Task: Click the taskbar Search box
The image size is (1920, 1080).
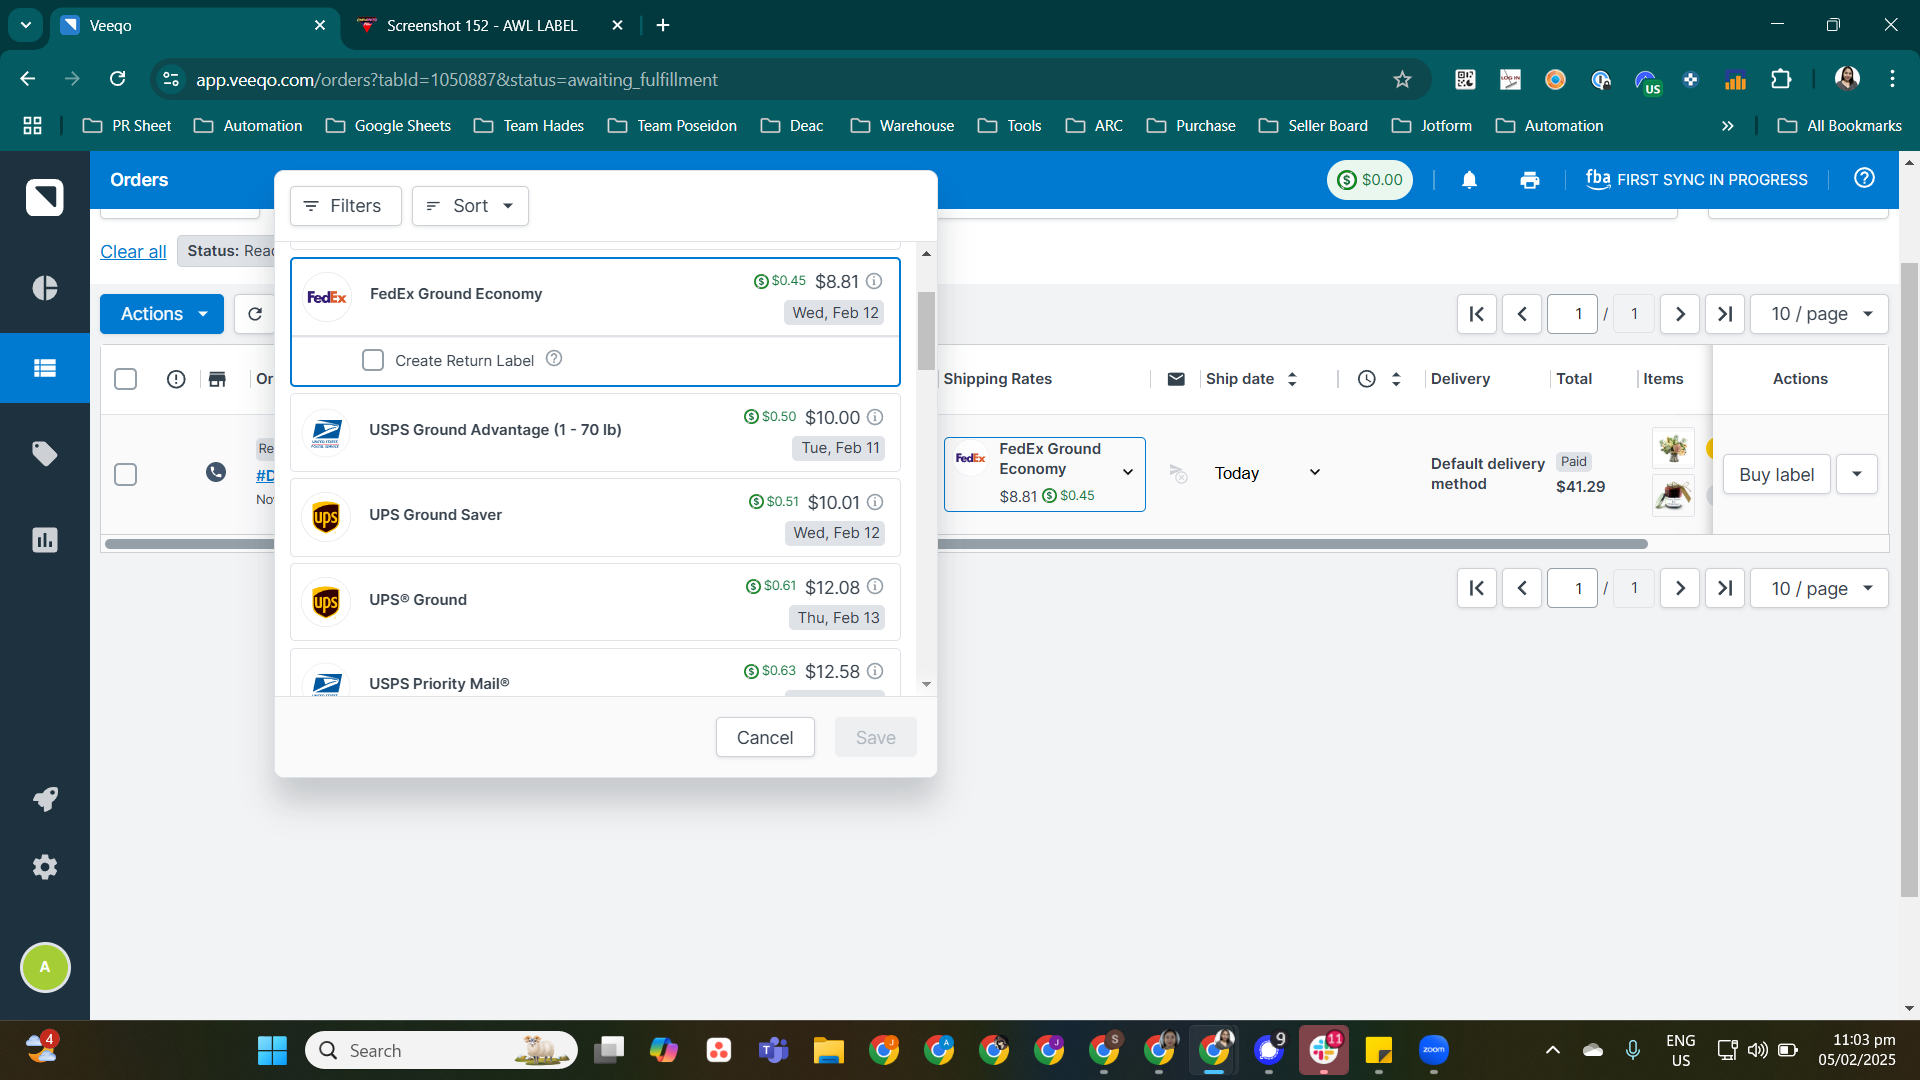Action: click(441, 1050)
